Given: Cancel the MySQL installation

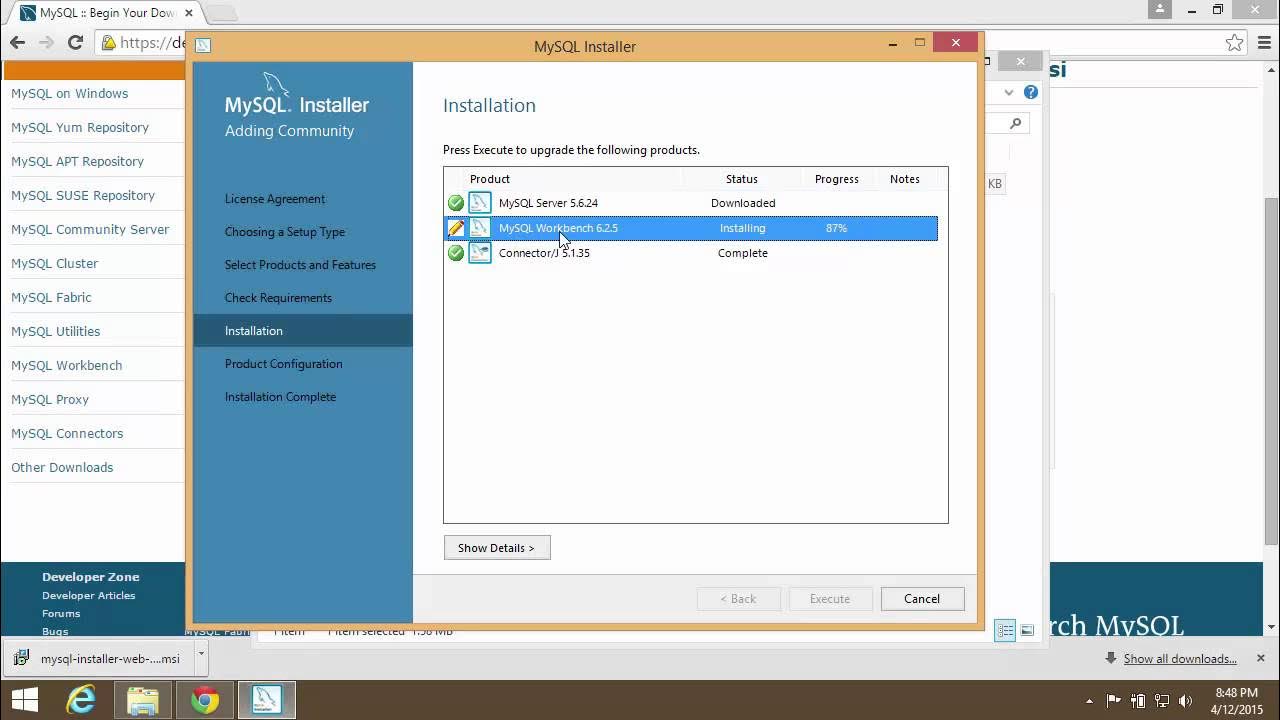Looking at the screenshot, I should tap(922, 599).
